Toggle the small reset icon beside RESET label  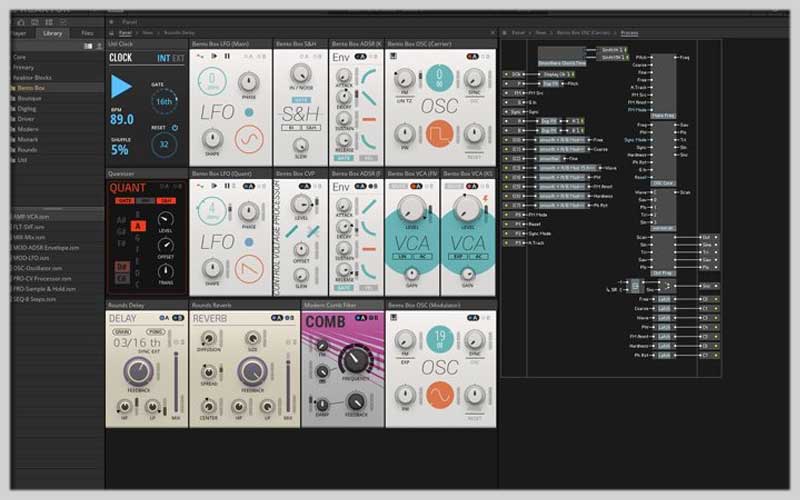174,128
